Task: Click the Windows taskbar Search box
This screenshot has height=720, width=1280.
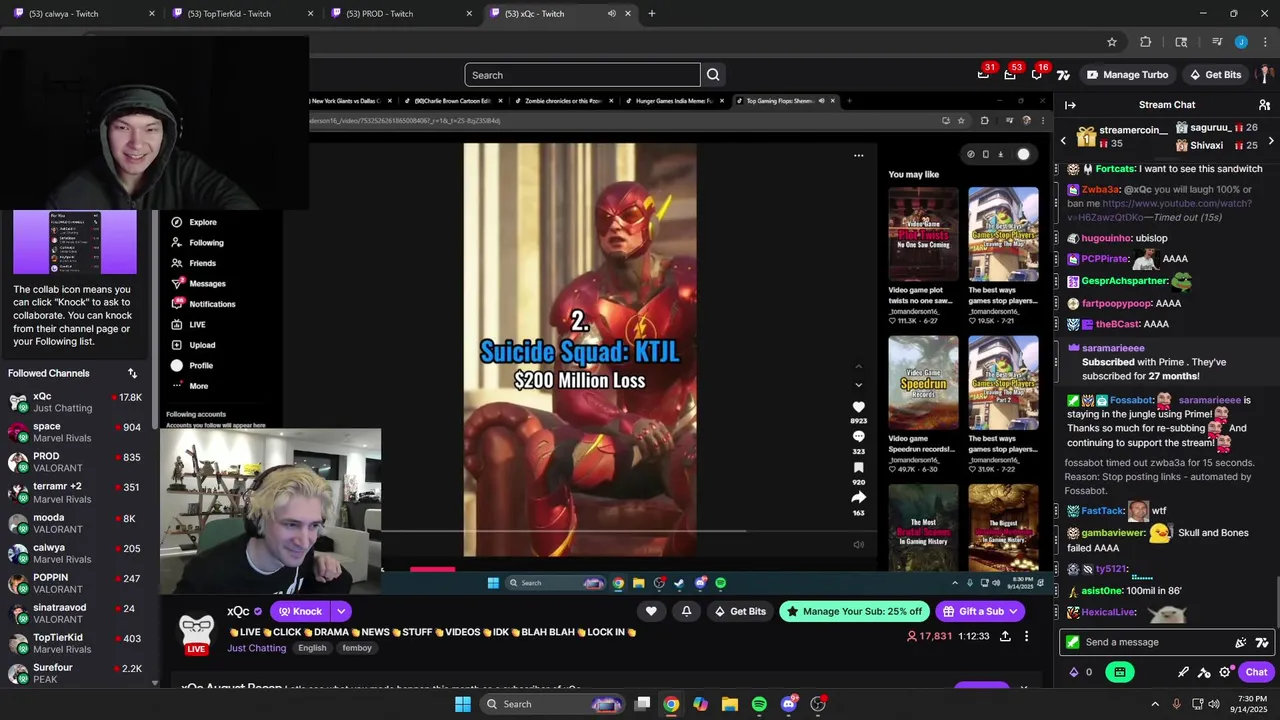Action: click(x=552, y=704)
